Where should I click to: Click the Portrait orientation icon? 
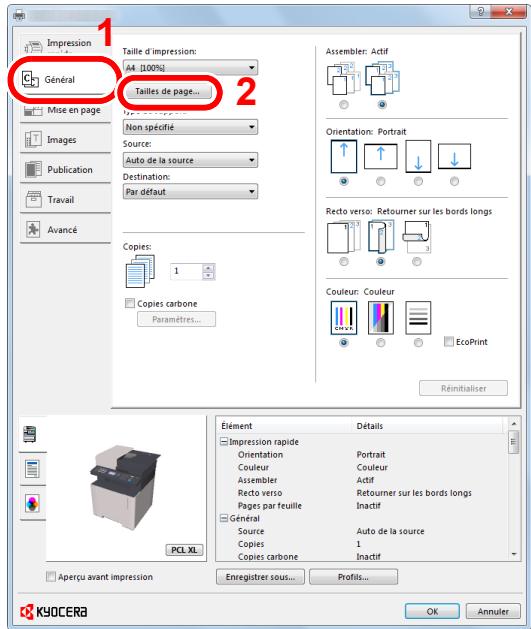point(344,156)
